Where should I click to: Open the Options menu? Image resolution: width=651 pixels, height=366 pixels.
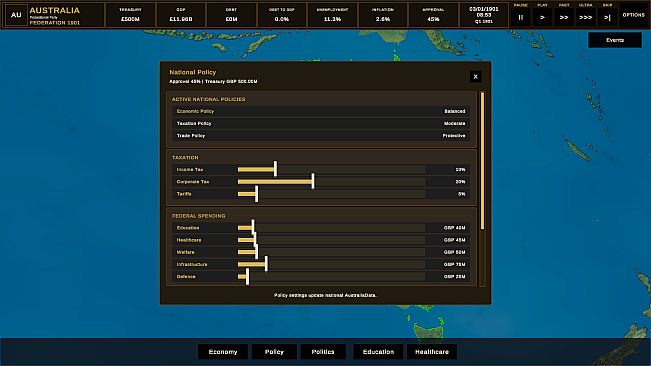(634, 15)
